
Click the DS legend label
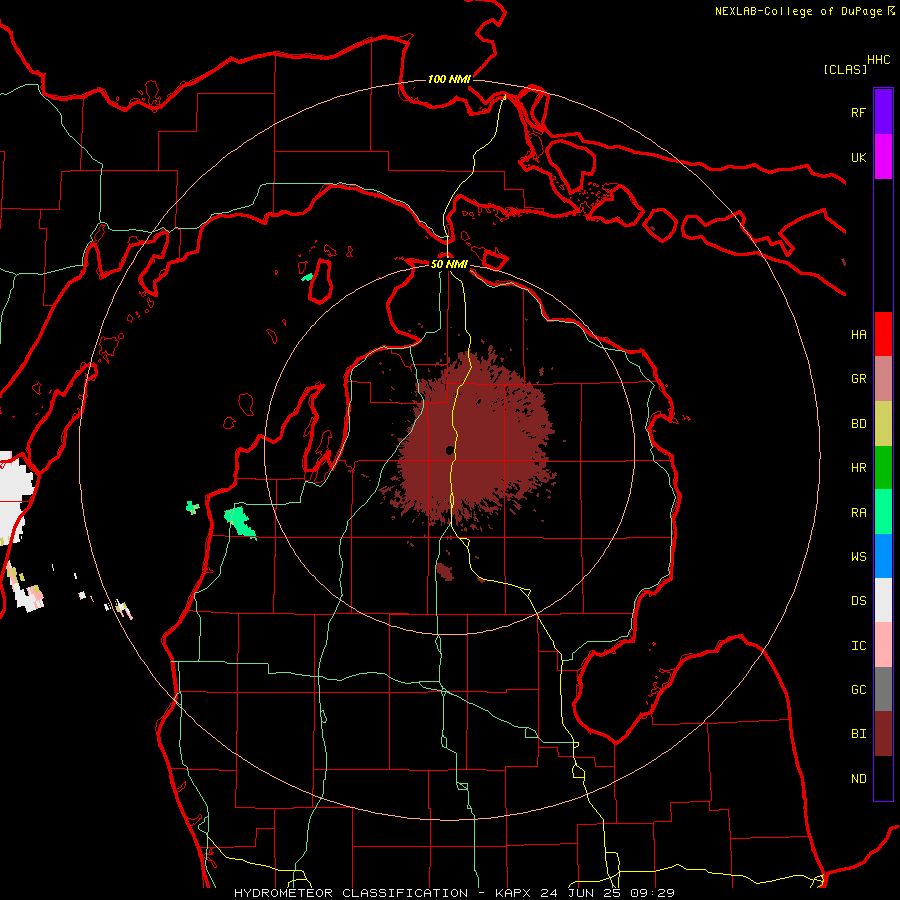coord(858,601)
